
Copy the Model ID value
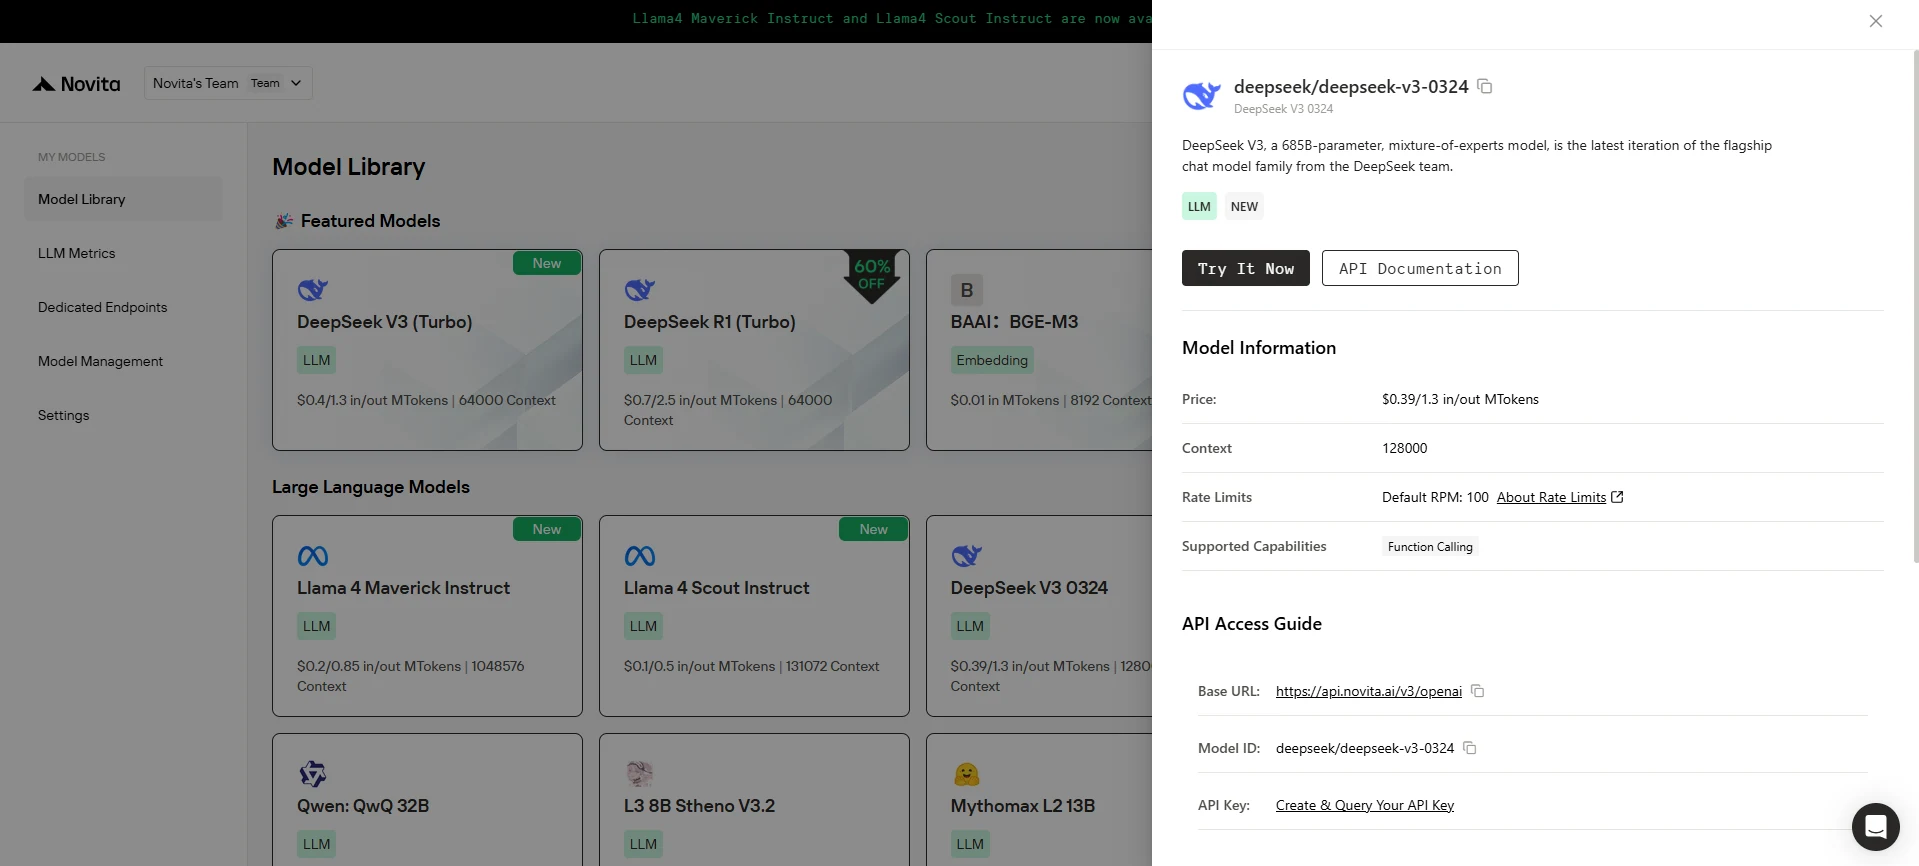point(1469,748)
